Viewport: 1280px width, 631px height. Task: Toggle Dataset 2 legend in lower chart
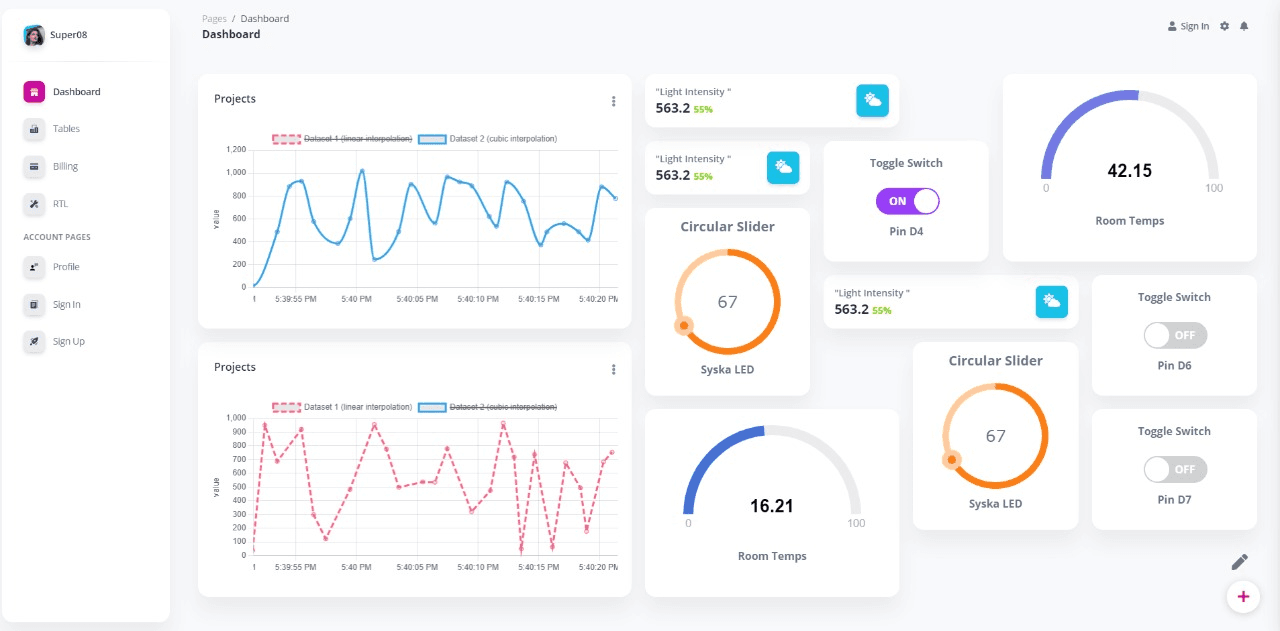488,407
